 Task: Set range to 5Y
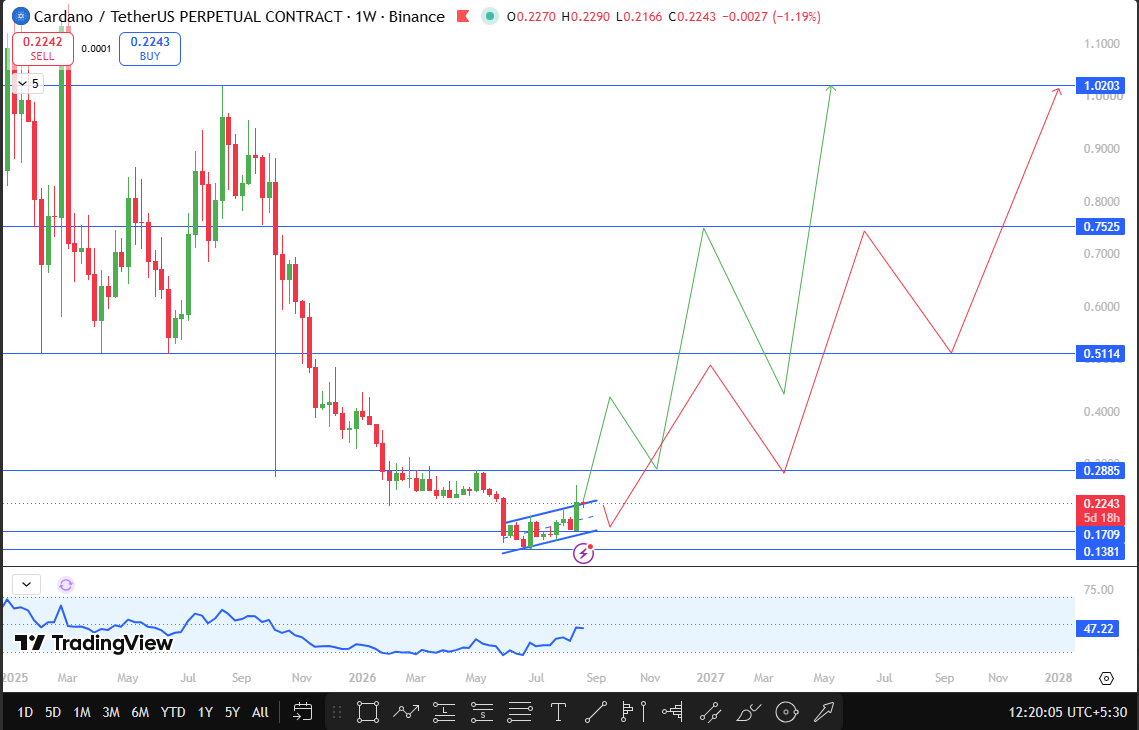232,713
